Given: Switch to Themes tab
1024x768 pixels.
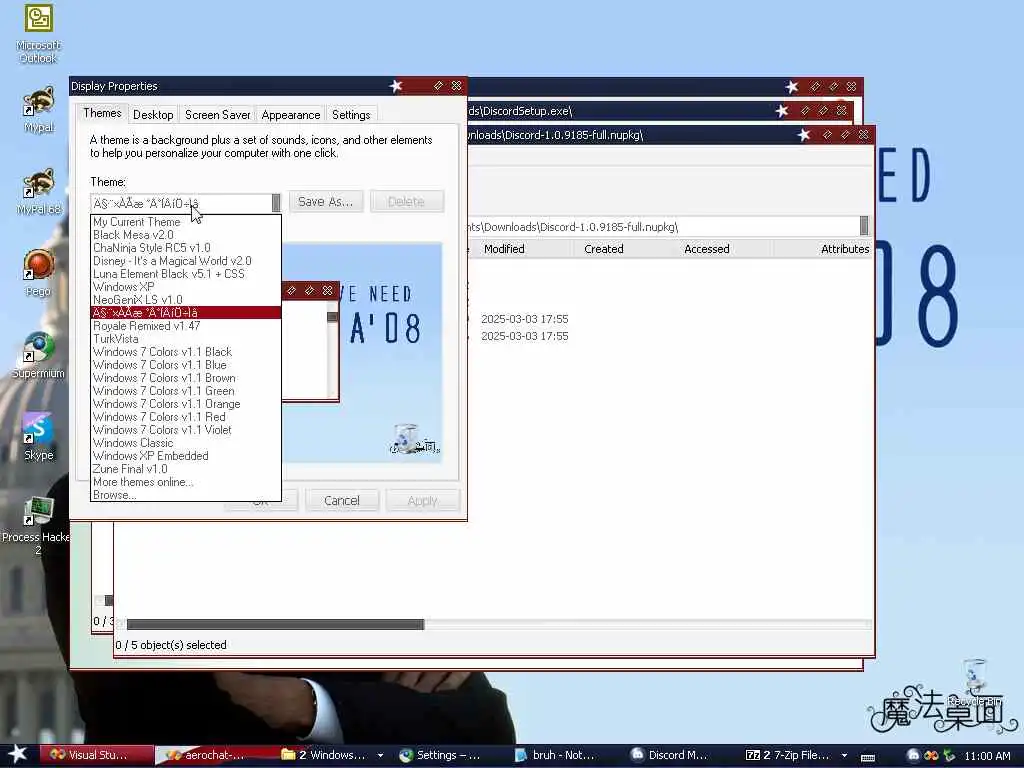Looking at the screenshot, I should pos(102,114).
